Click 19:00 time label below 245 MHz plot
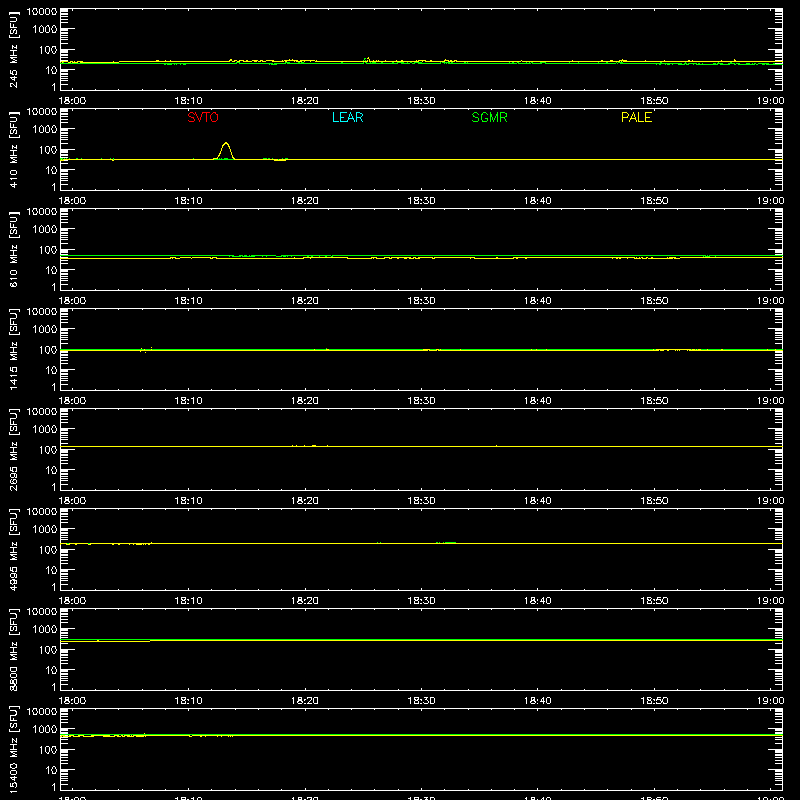The width and height of the screenshot is (800, 800). (770, 101)
